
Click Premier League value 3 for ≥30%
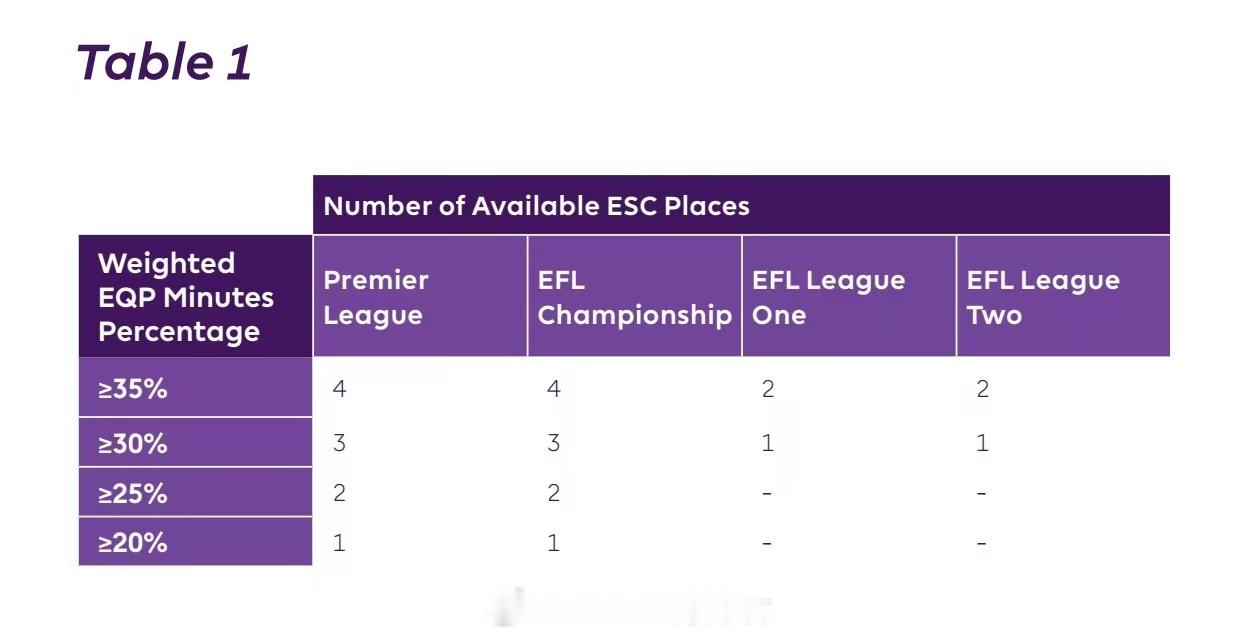339,443
